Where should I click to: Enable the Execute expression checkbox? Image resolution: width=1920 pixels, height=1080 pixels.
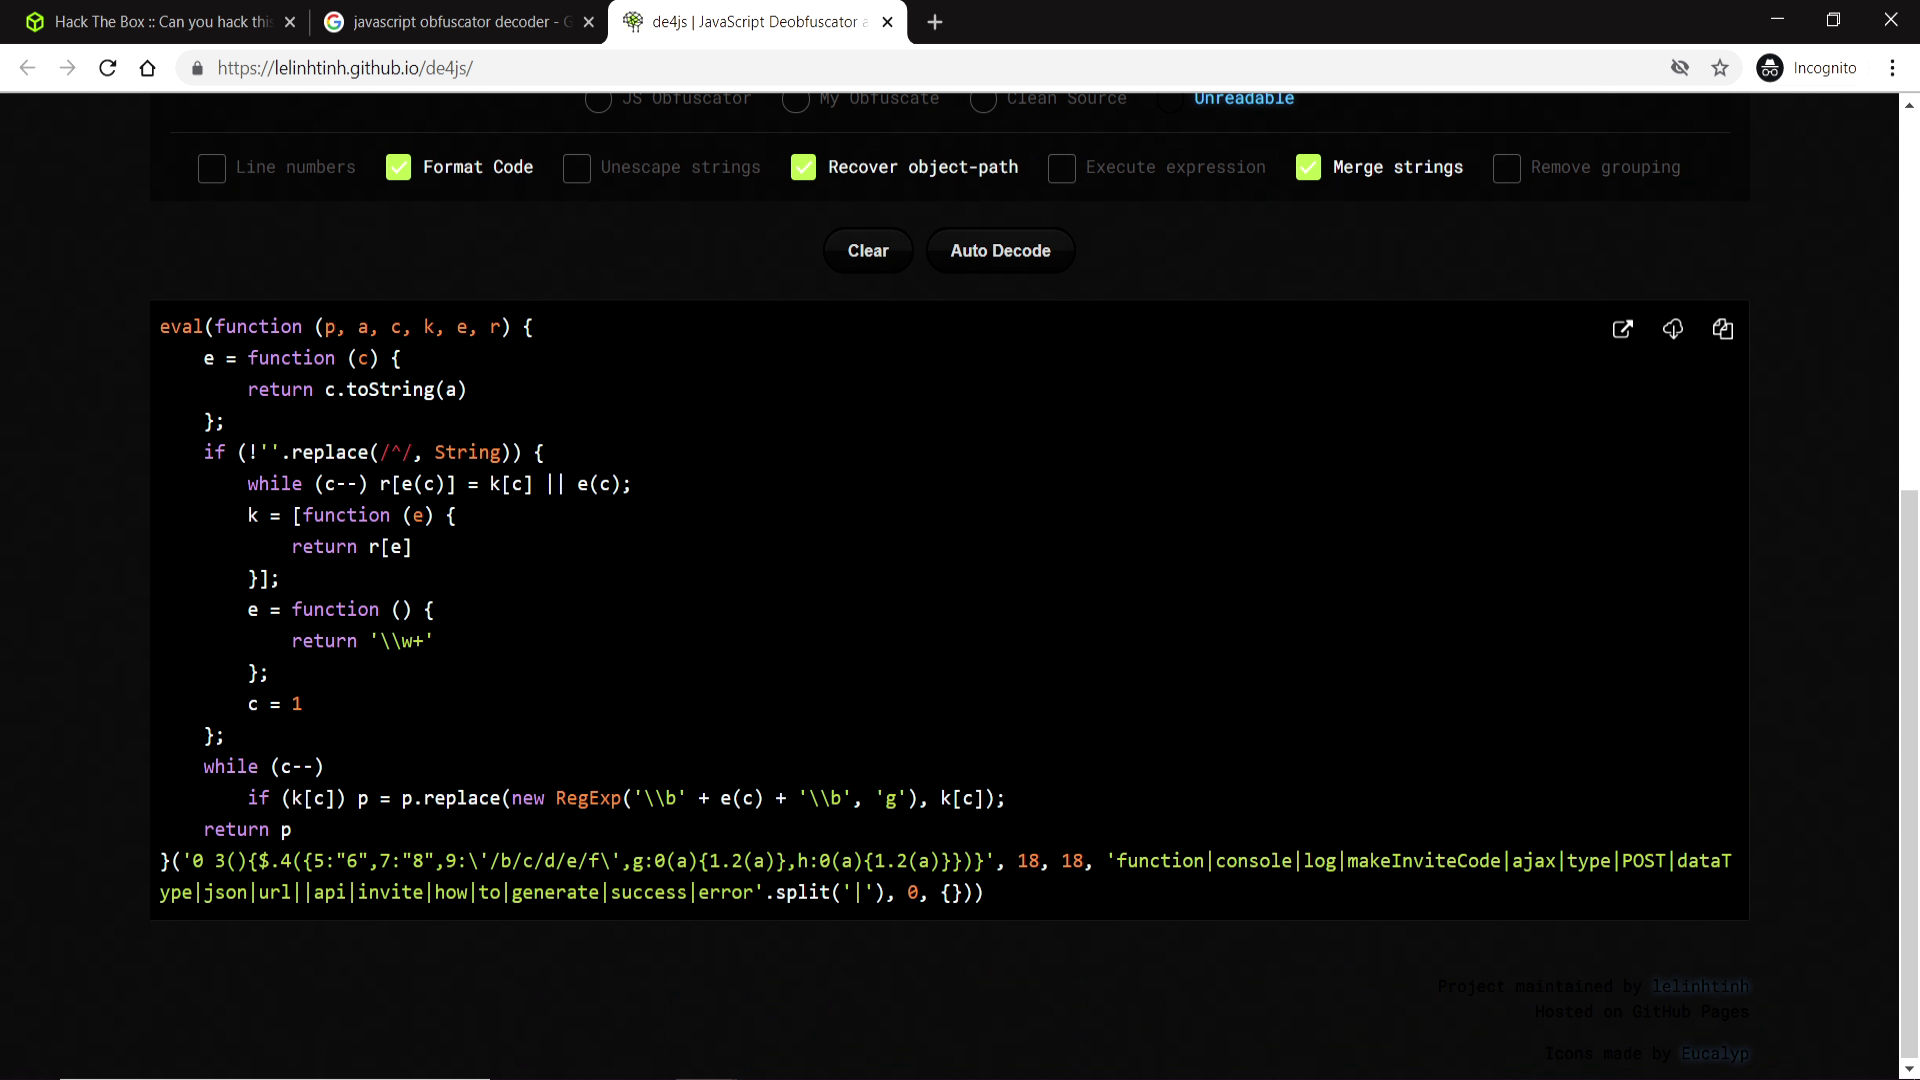(1062, 168)
